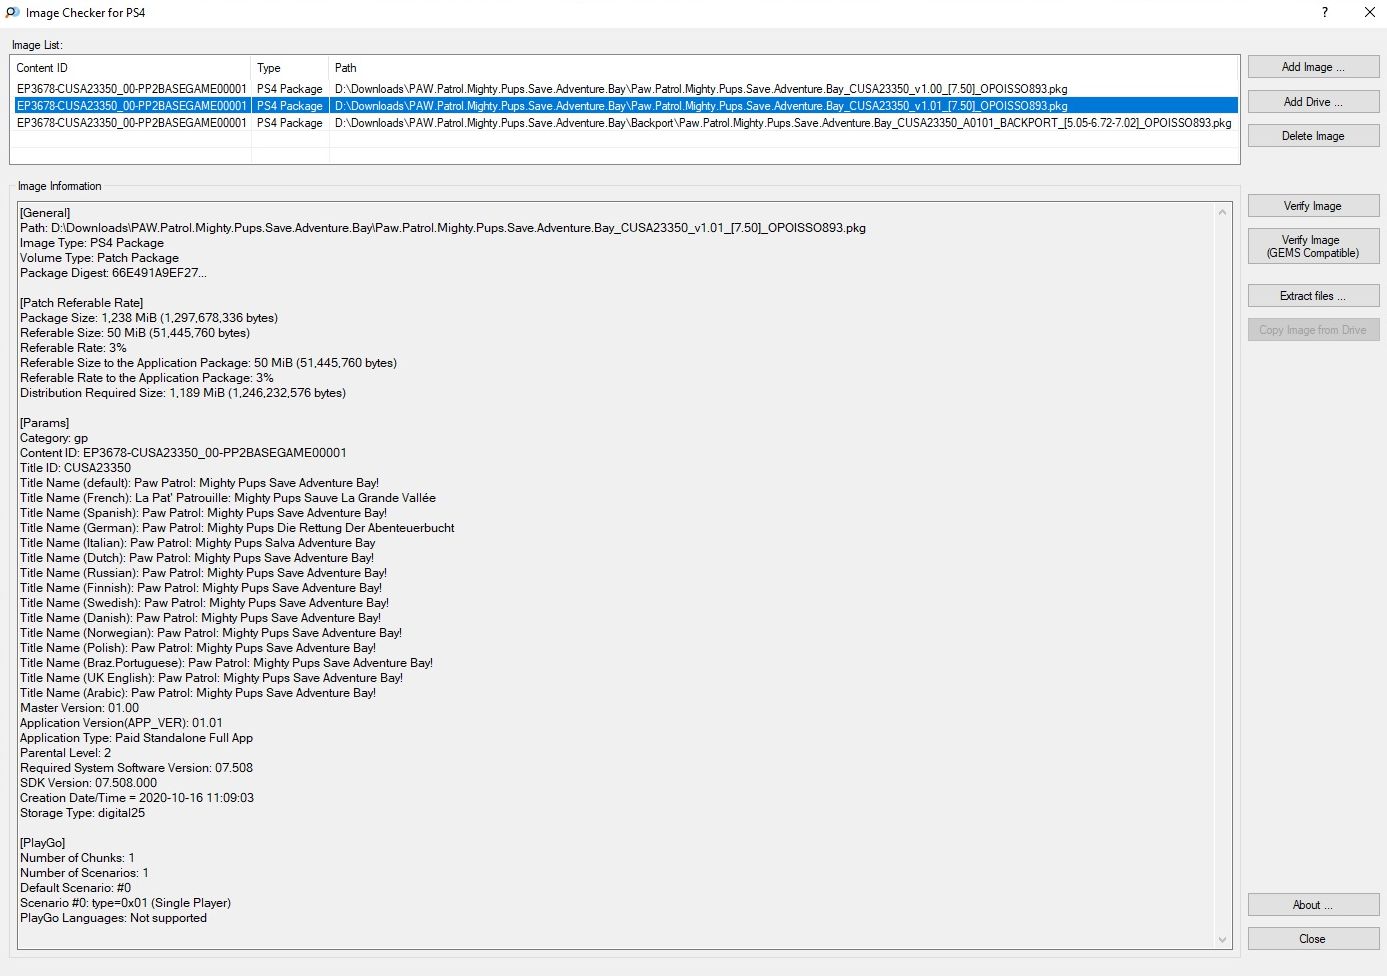Click Content ID cell of v1.01 row
This screenshot has width=1387, height=976.
132,106
